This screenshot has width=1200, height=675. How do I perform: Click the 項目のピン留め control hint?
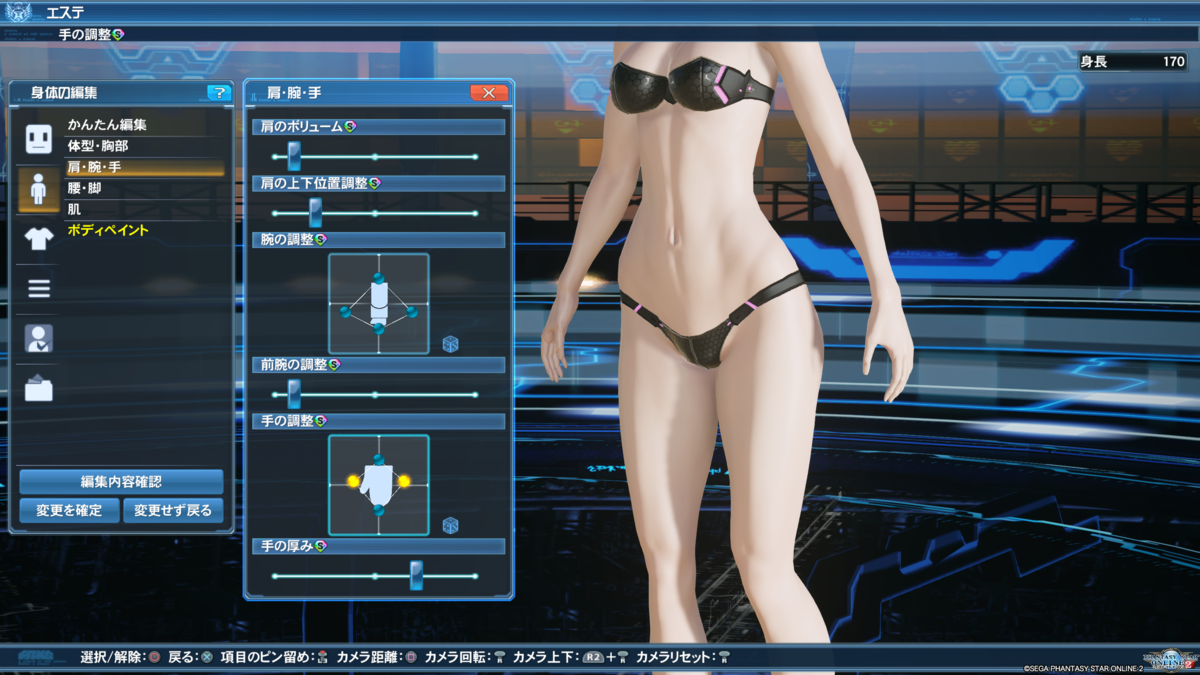(274, 657)
